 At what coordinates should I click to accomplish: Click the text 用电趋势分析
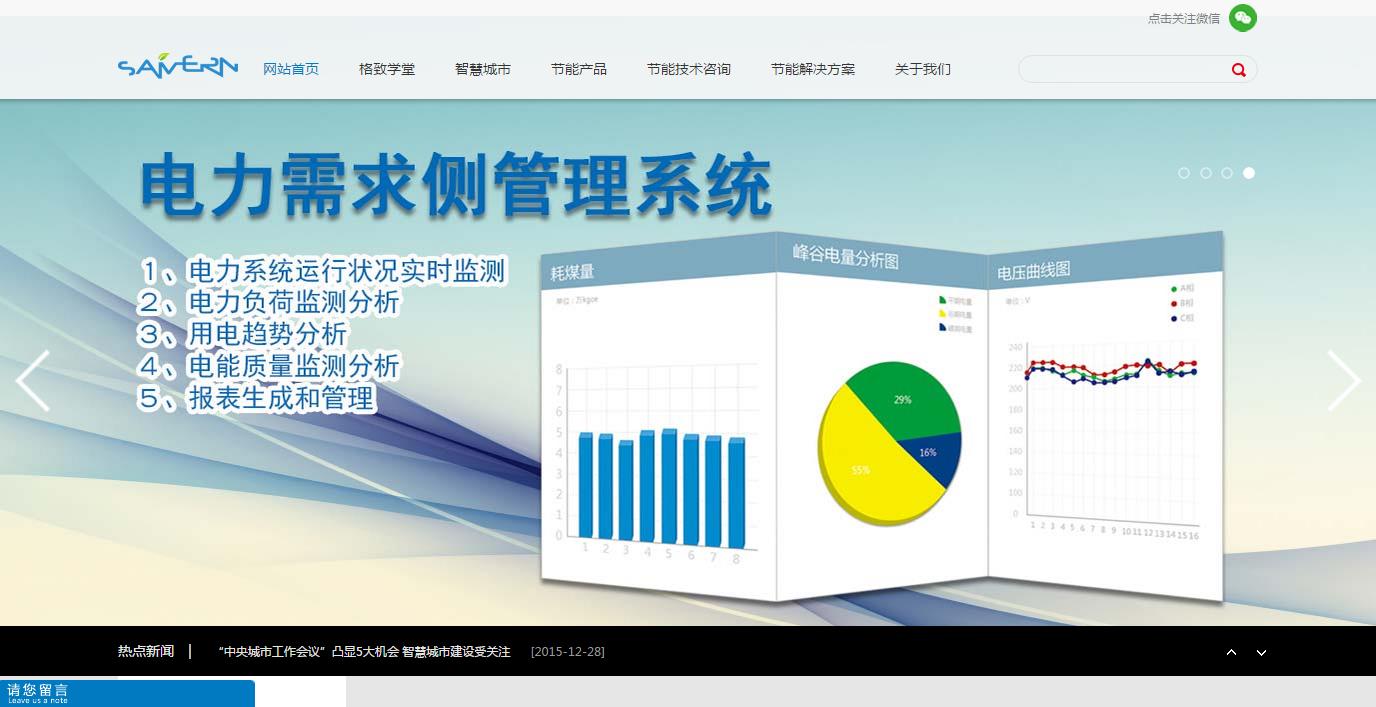(x=268, y=334)
